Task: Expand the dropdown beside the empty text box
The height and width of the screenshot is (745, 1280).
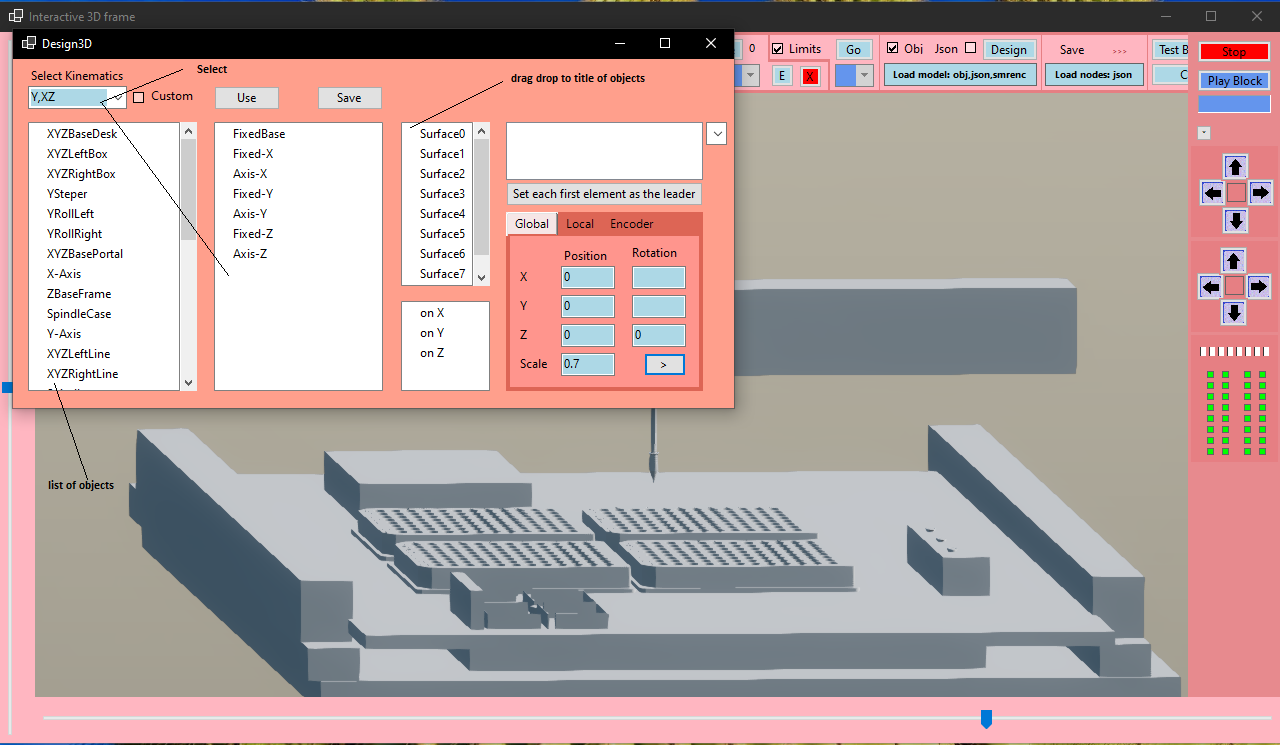Action: coord(716,134)
